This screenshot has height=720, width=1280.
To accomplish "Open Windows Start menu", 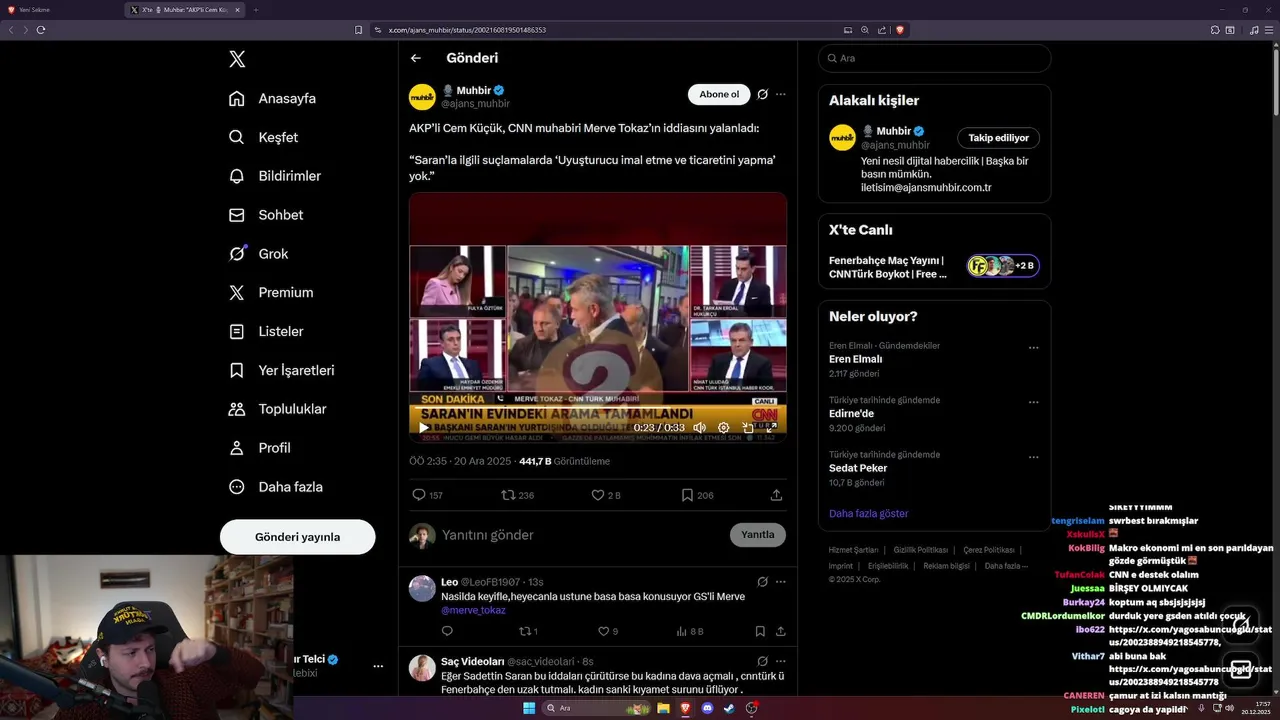I will coord(528,708).
